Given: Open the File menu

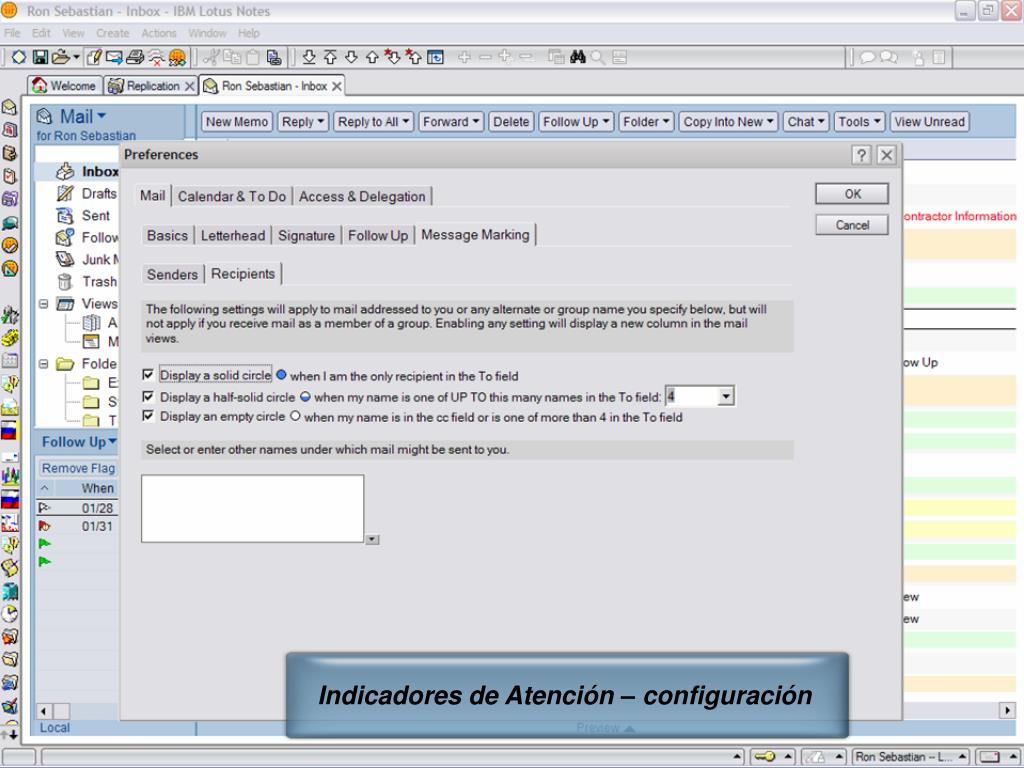Looking at the screenshot, I should tap(12, 33).
